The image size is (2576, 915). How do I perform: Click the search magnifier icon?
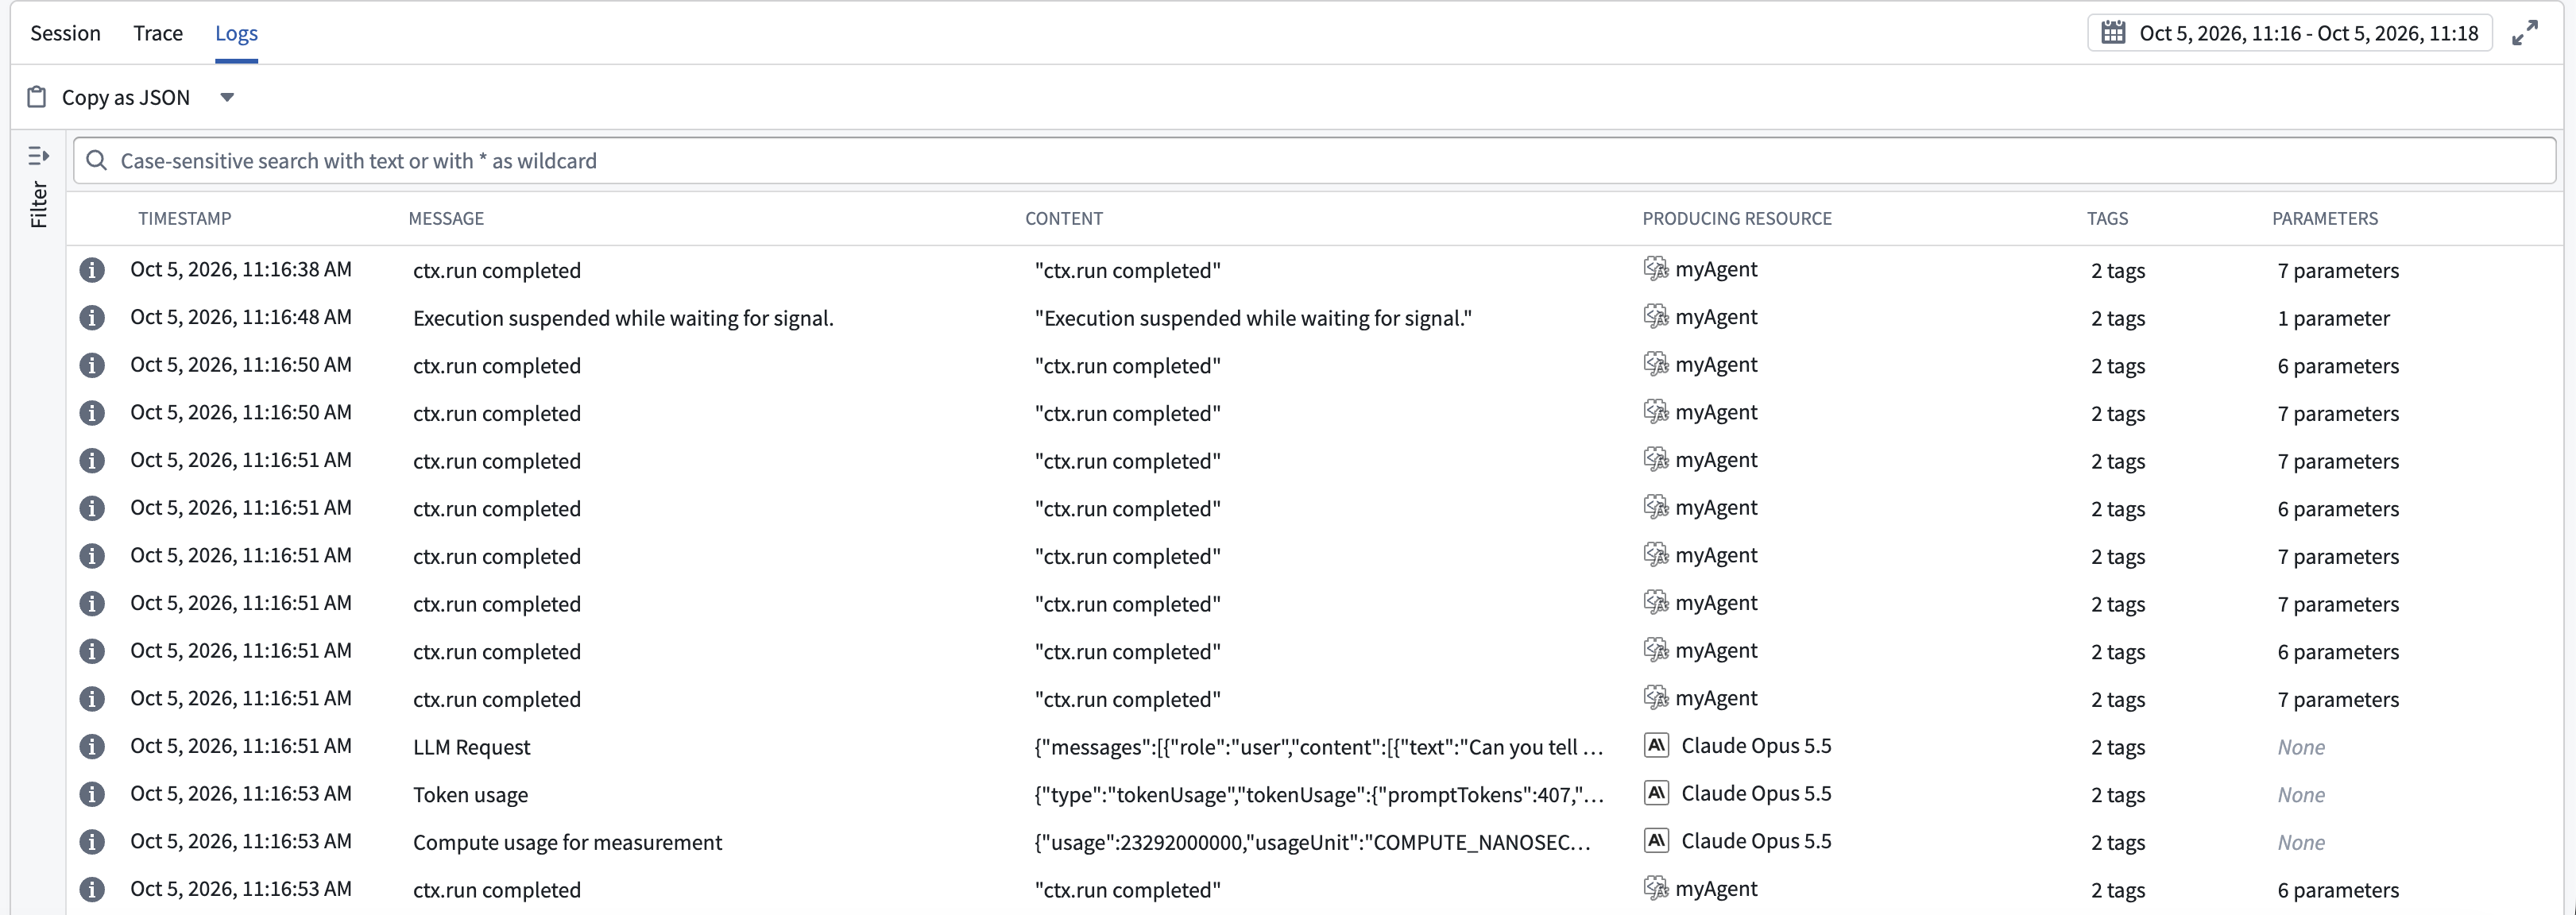click(x=96, y=160)
